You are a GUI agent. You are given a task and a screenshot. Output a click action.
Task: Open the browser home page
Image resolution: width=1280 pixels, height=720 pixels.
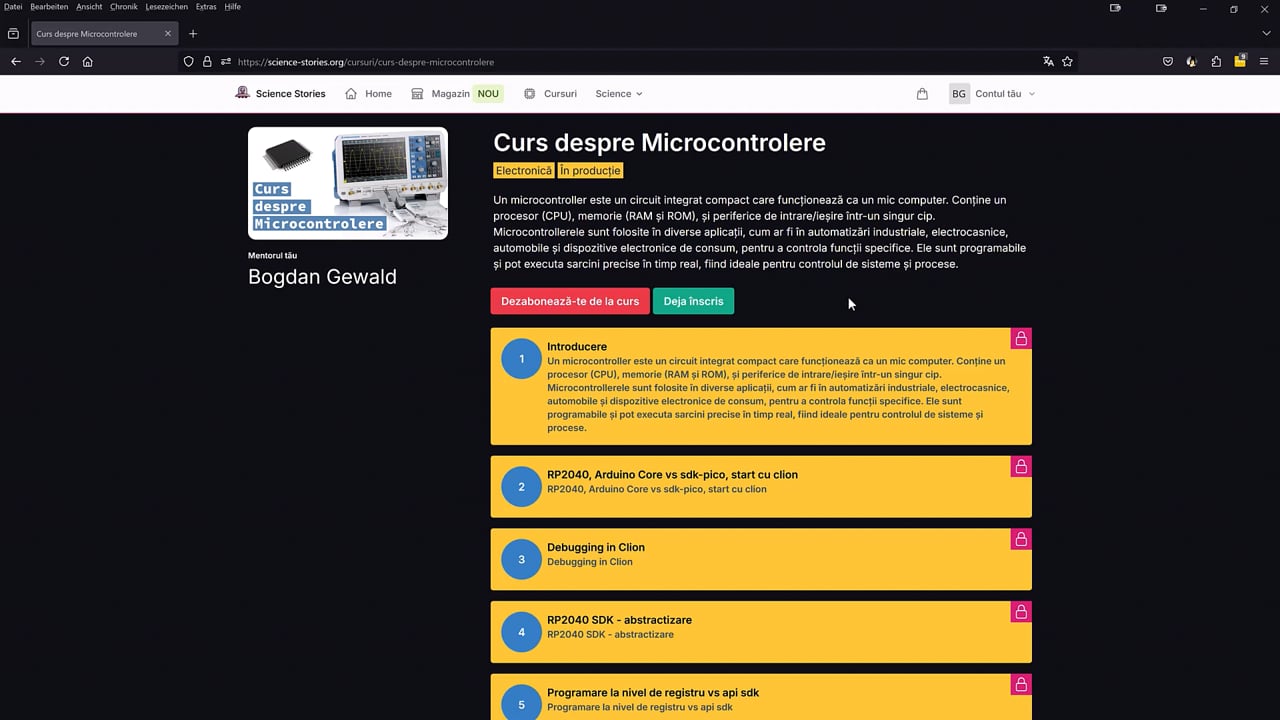[88, 61]
